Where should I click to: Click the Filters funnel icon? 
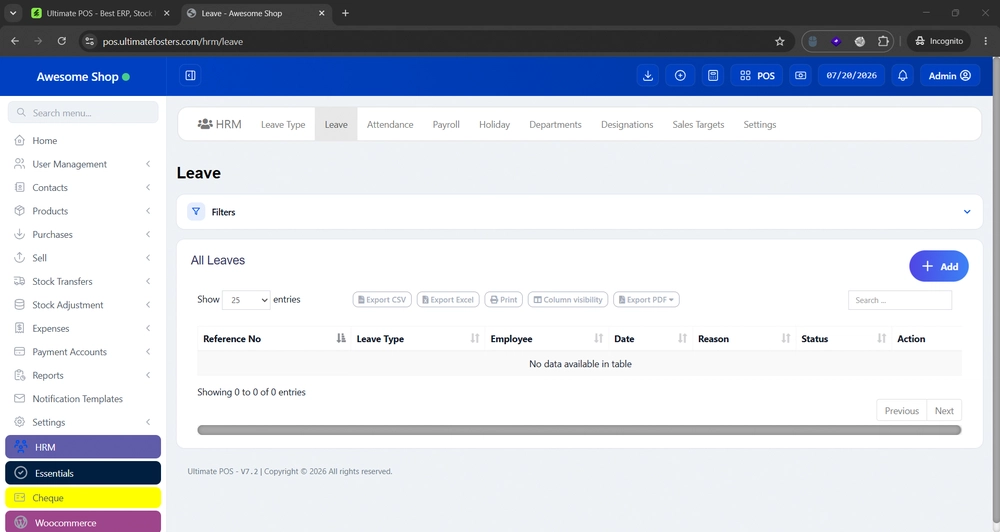coord(196,212)
